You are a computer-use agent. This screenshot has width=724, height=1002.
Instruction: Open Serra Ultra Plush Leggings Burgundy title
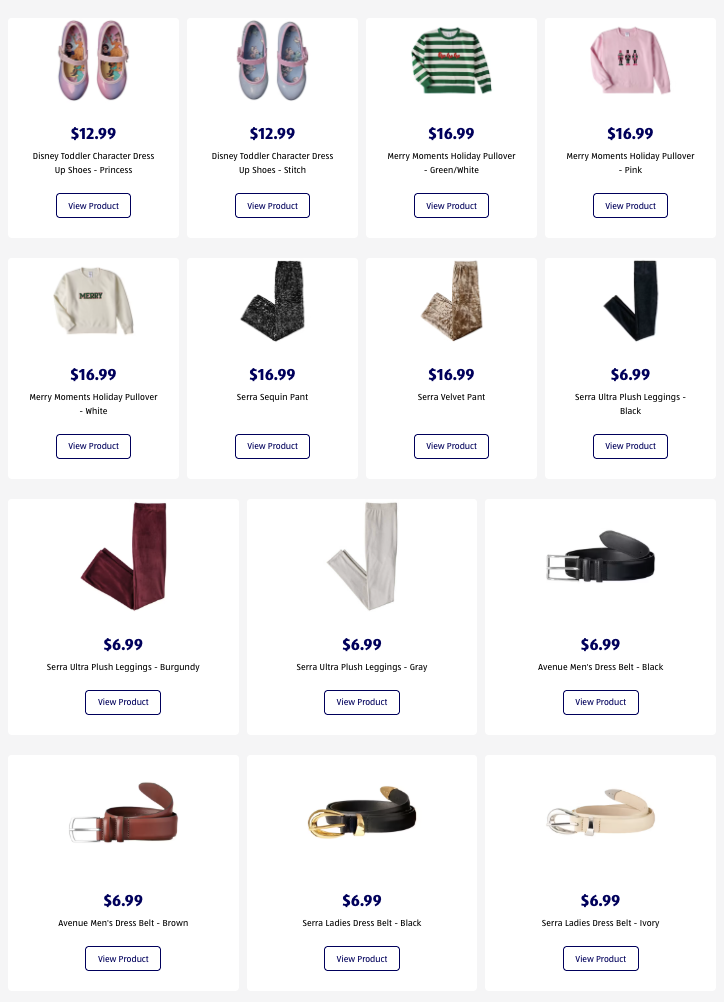point(123,667)
